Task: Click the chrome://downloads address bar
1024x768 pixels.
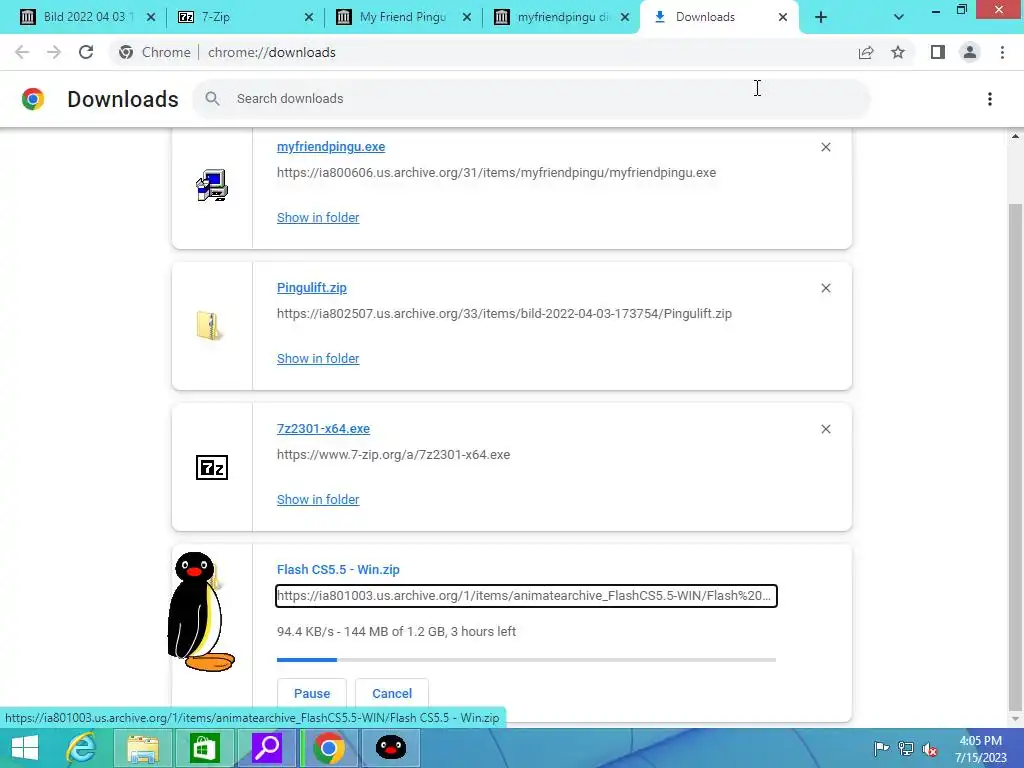Action: (272, 52)
